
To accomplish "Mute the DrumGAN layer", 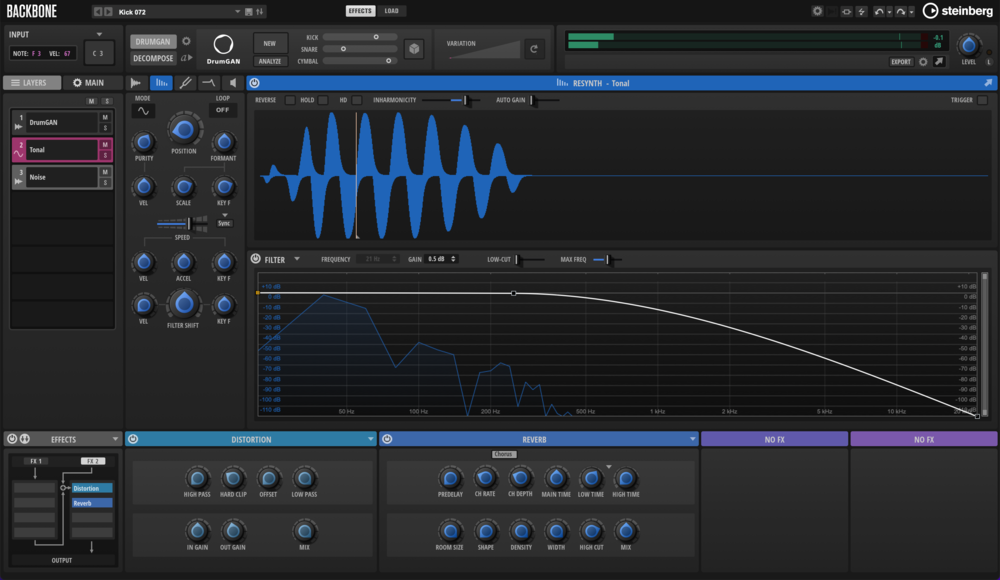I will click(x=104, y=117).
